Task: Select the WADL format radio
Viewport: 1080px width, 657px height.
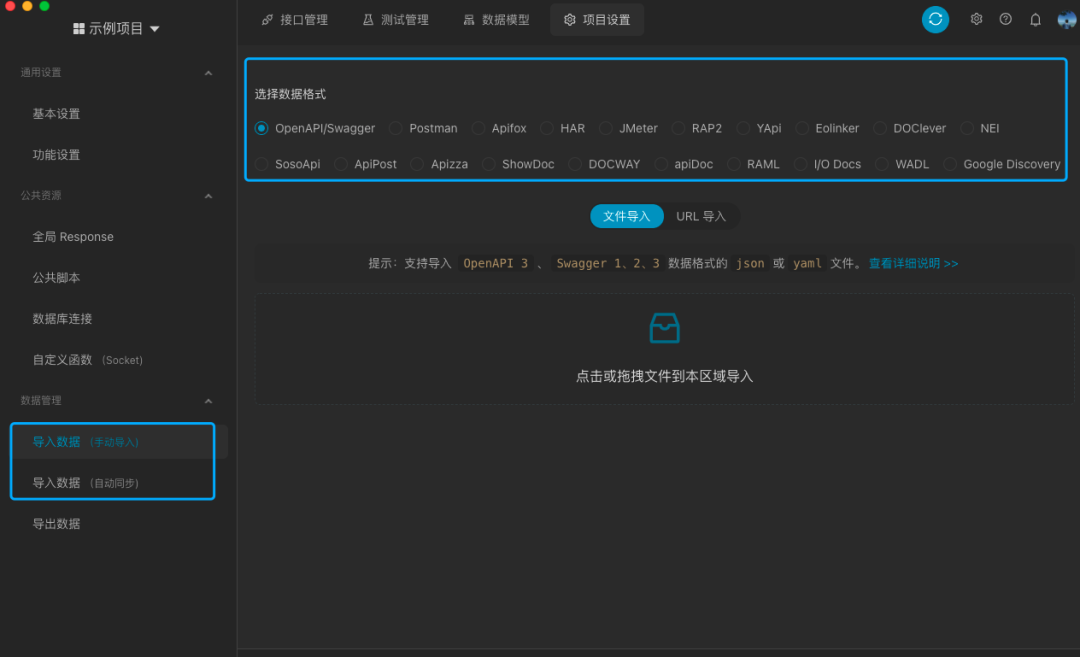Action: pos(882,164)
